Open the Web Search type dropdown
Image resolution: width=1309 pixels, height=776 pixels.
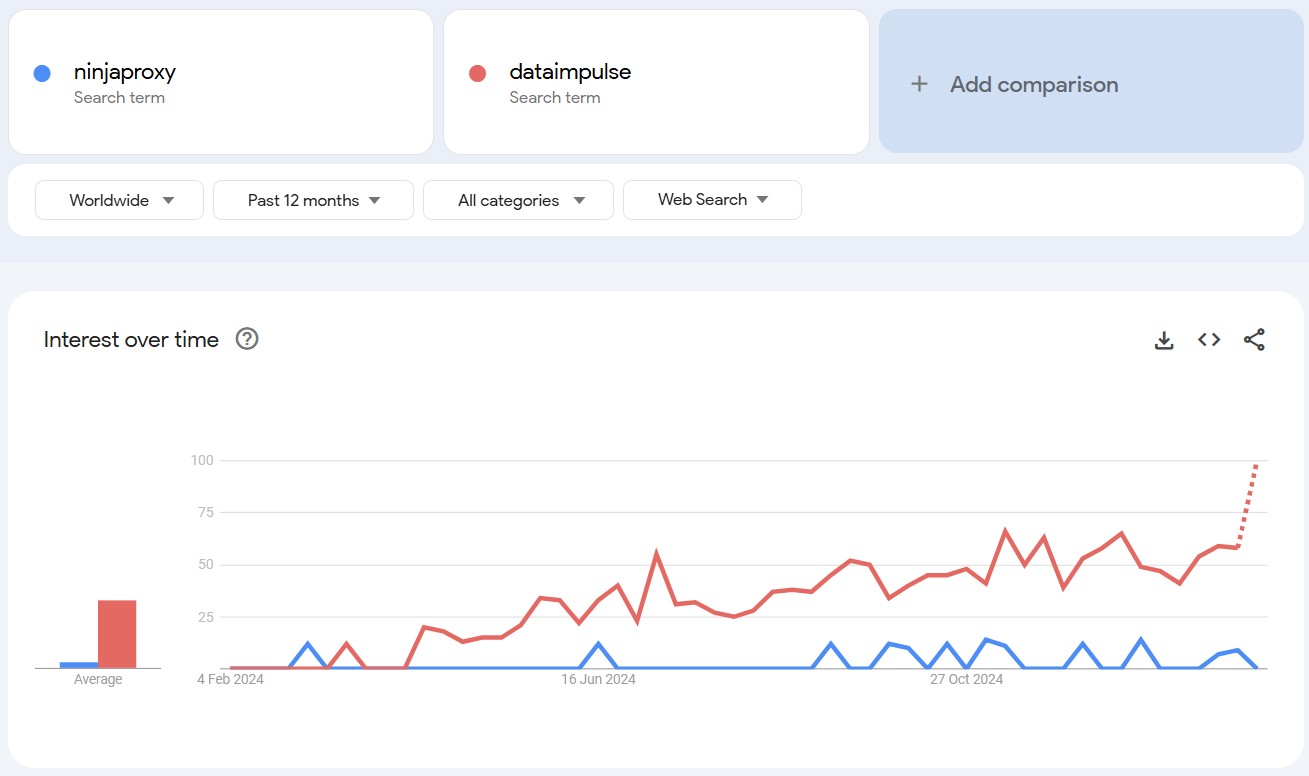click(712, 200)
